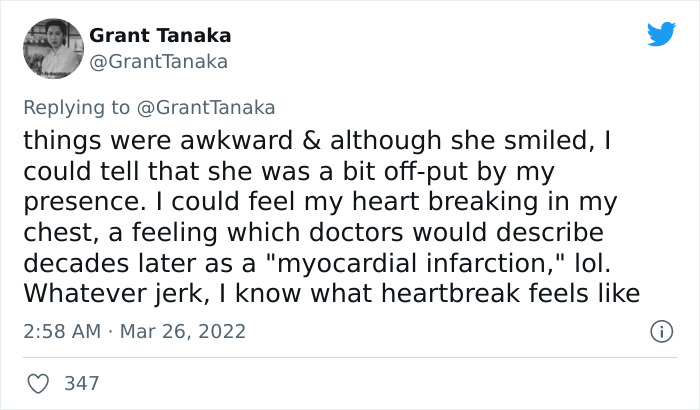Image resolution: width=700 pixels, height=410 pixels.
Task: Like the tweet with the heart icon
Action: pyautogui.click(x=37, y=382)
